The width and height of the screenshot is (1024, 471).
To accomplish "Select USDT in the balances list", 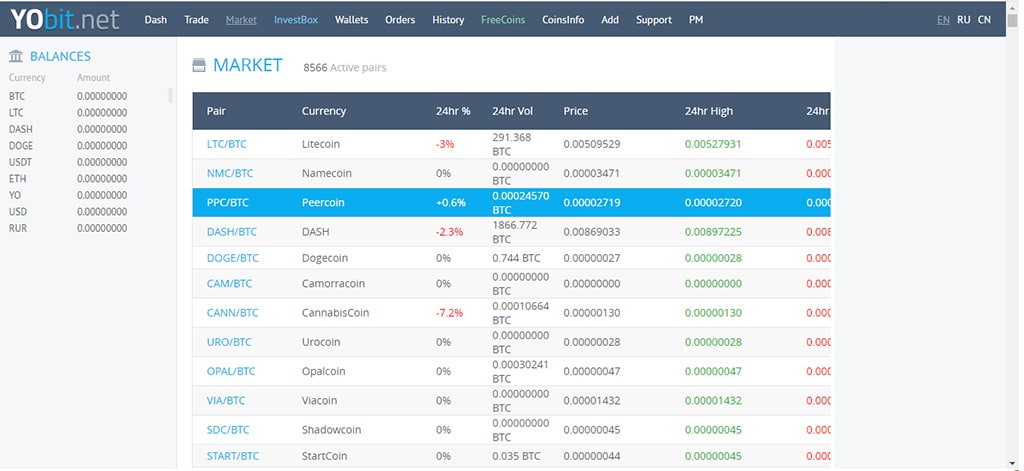I will pos(20,162).
